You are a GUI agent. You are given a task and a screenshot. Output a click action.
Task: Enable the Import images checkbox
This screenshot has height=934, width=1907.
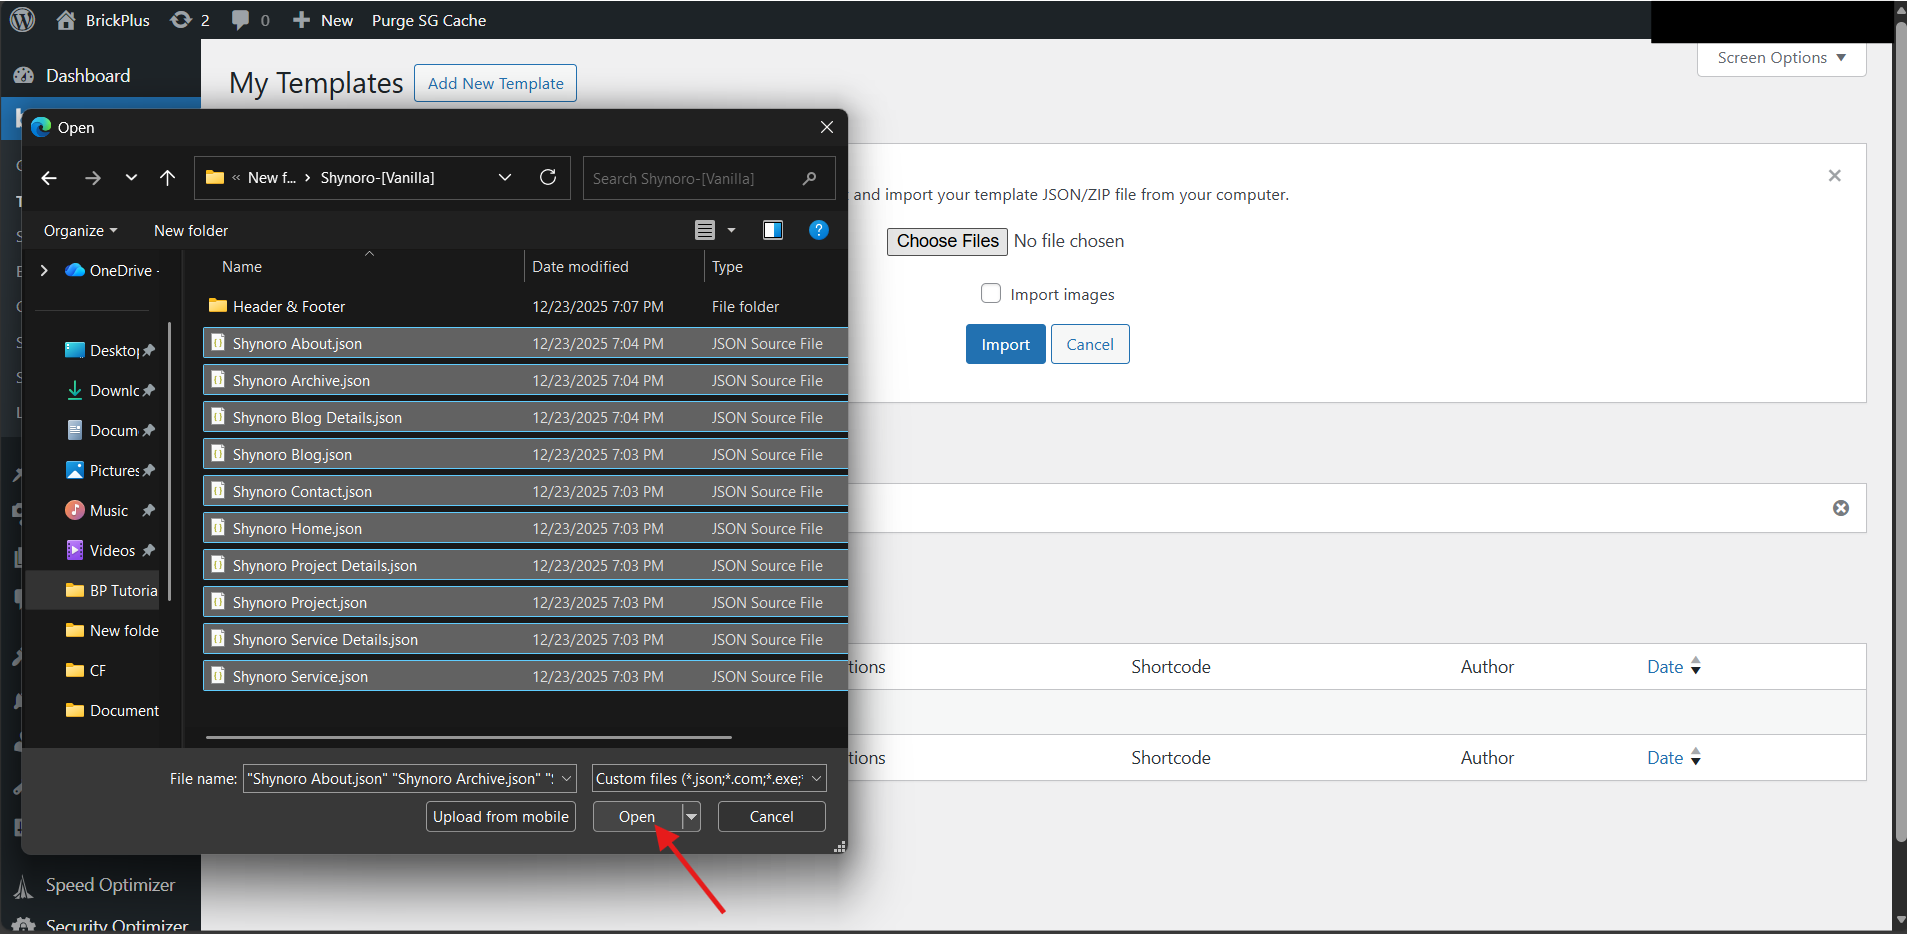tap(991, 293)
